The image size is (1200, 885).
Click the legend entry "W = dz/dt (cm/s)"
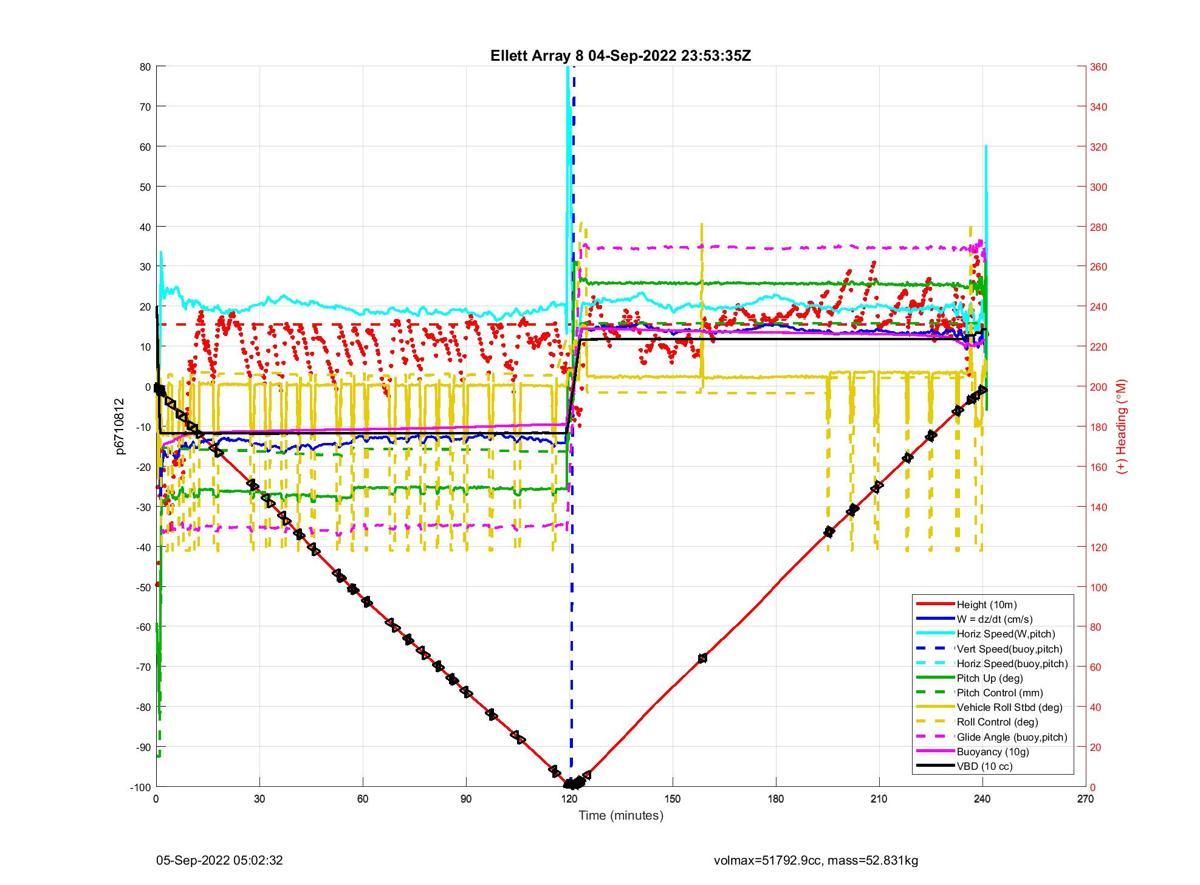pos(997,619)
